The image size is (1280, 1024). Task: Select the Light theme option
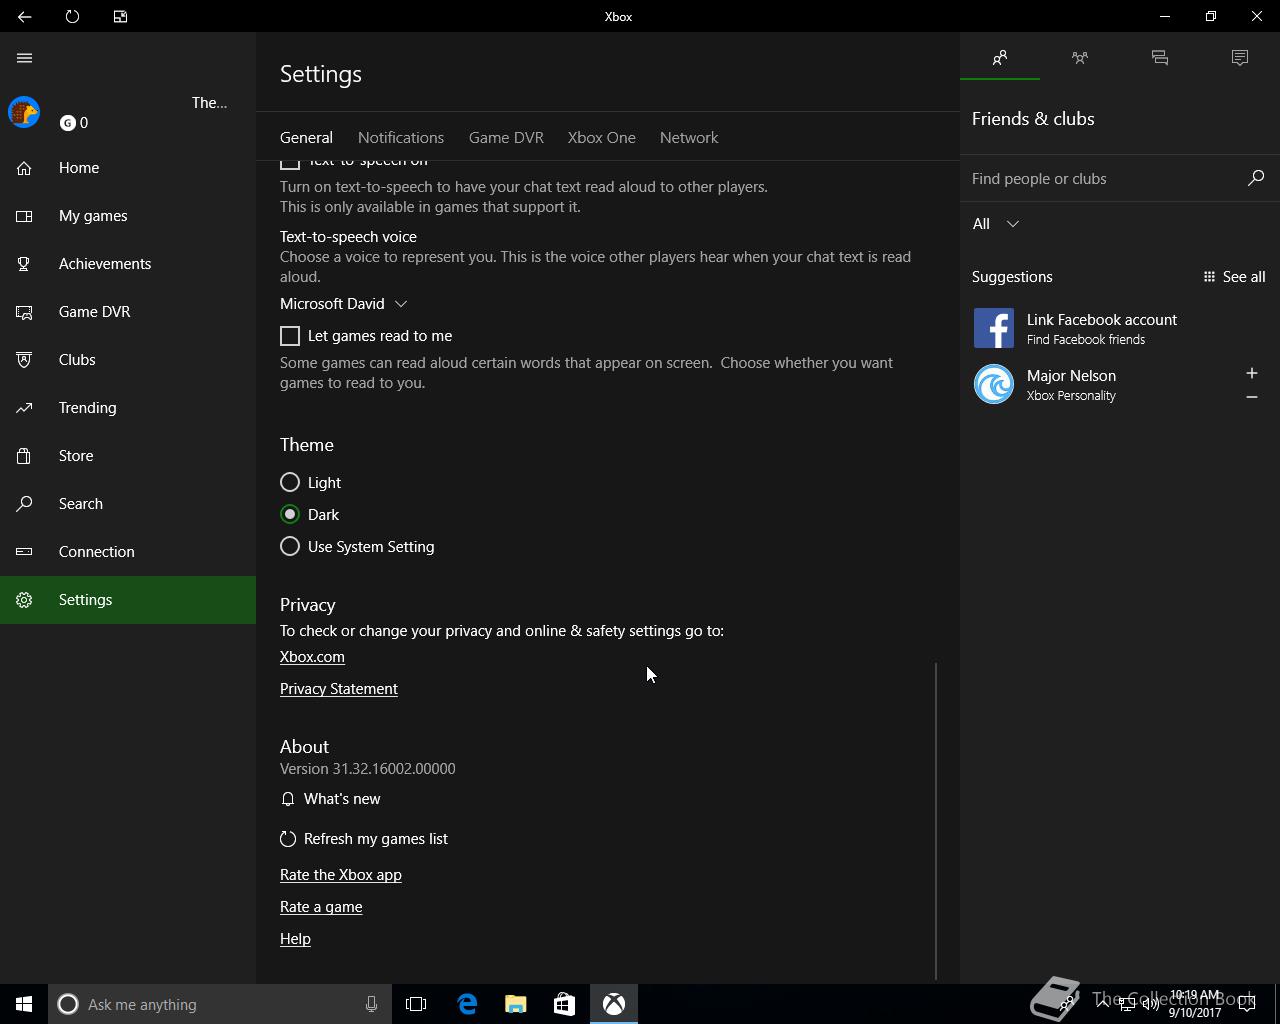click(290, 482)
